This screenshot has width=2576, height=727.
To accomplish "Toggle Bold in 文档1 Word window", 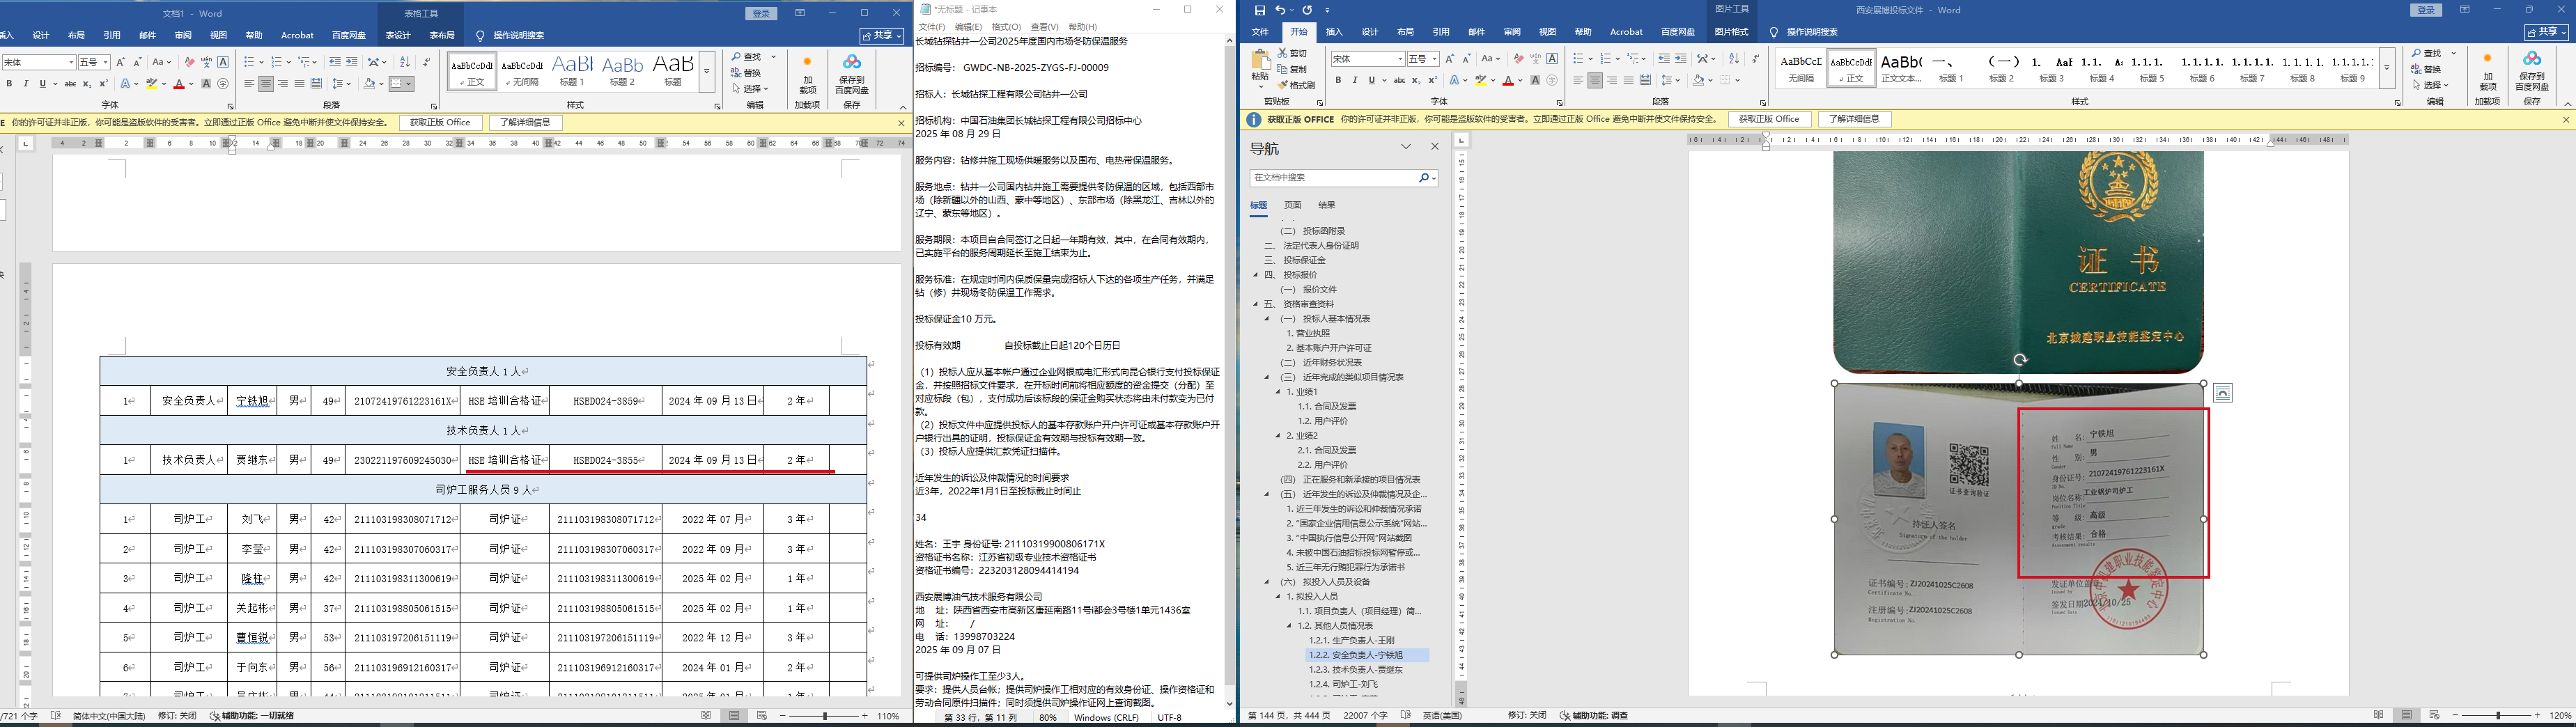I will [9, 84].
